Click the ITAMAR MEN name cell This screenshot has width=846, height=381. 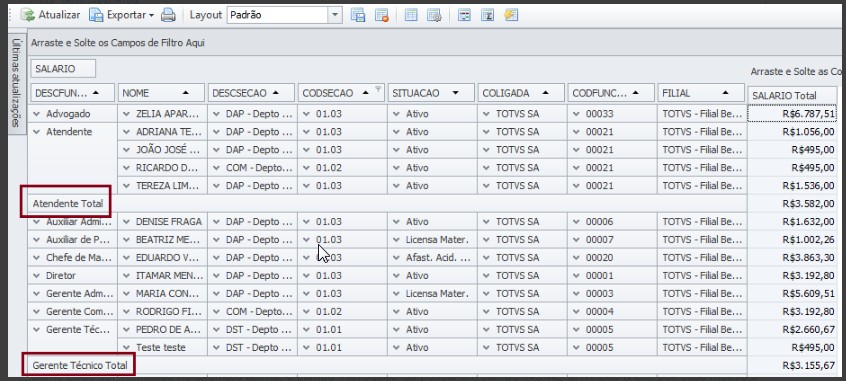coord(162,276)
